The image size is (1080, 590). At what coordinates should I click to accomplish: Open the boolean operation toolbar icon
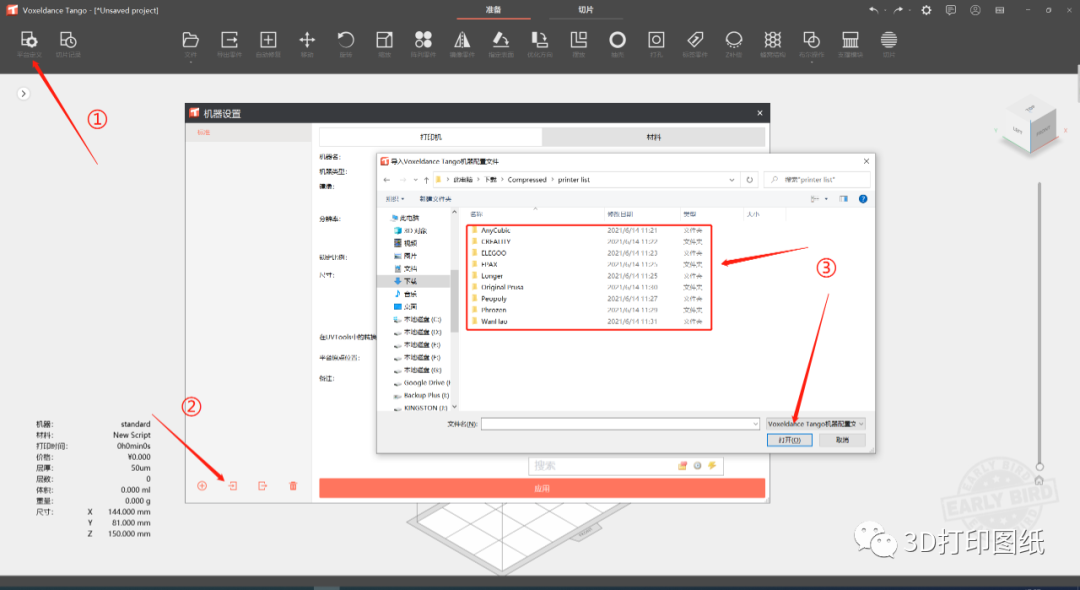[x=811, y=40]
